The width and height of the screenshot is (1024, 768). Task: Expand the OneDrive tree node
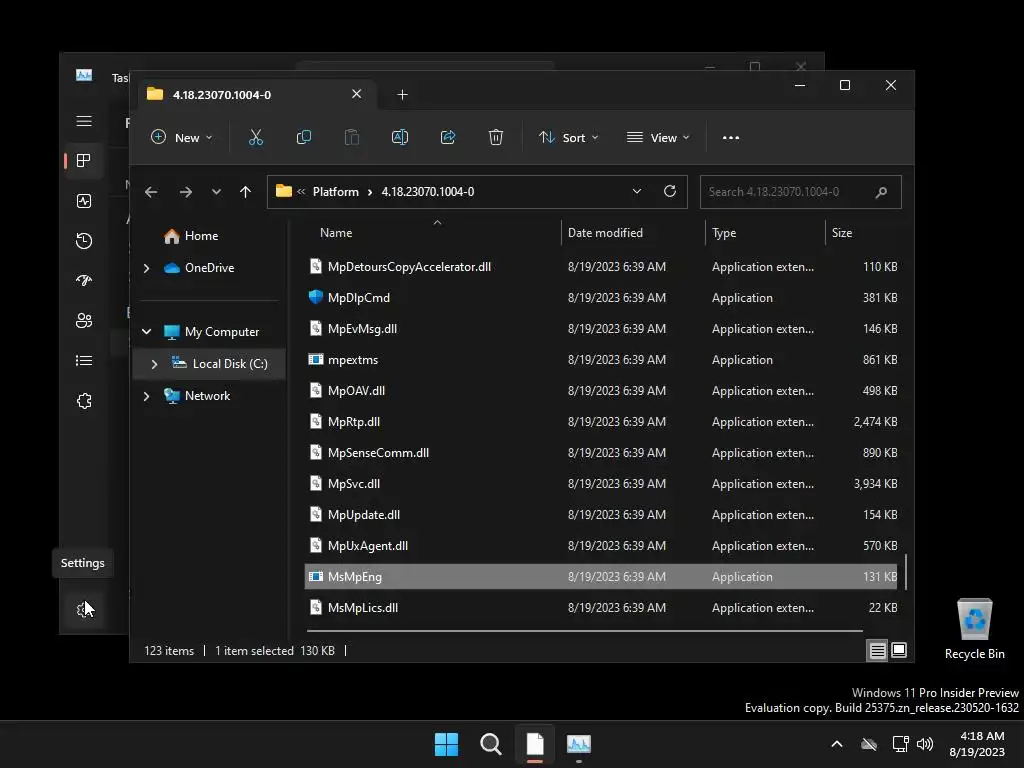click(146, 268)
